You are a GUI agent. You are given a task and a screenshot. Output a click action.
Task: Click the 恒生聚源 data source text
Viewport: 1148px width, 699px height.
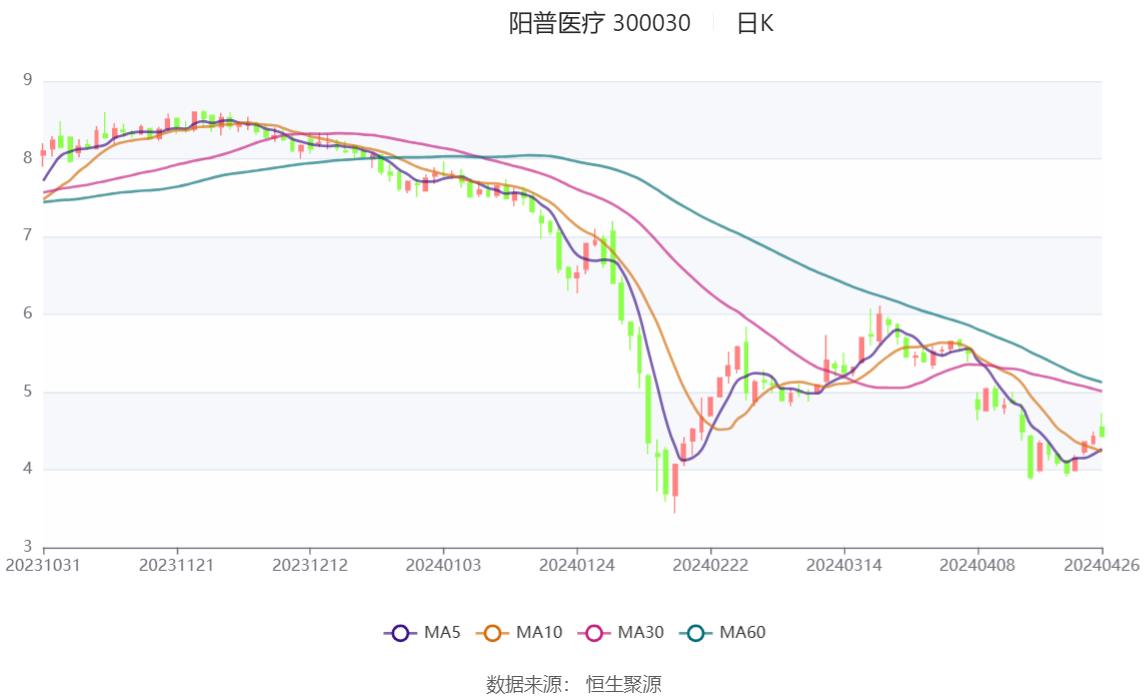[x=623, y=685]
